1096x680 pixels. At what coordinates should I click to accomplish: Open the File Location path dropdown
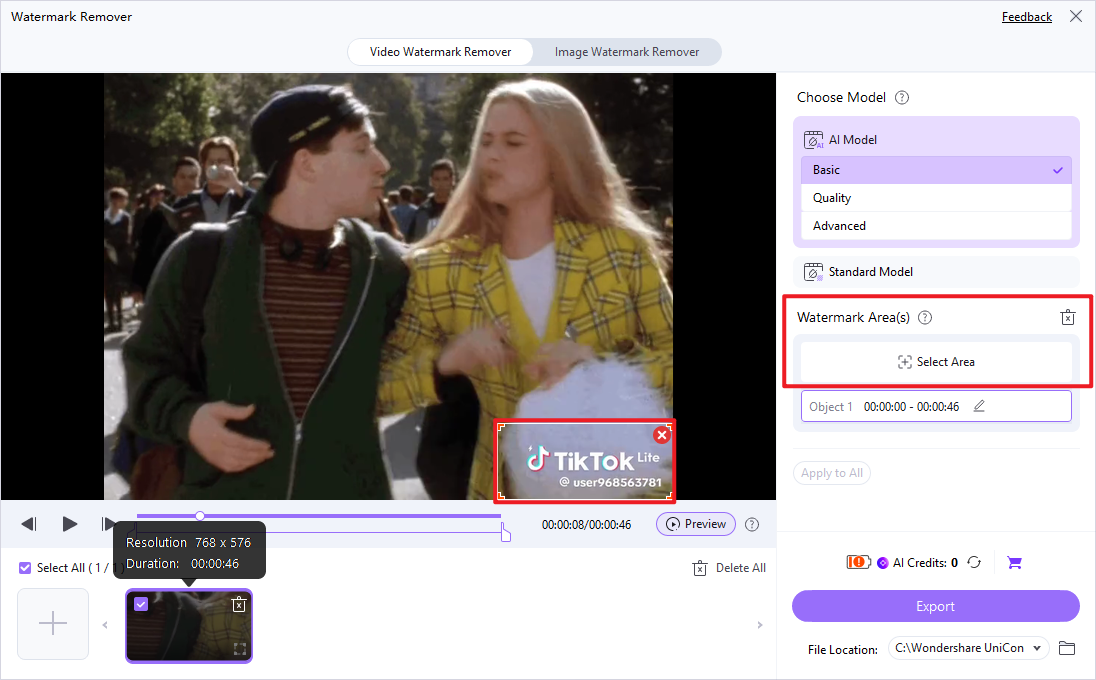[968, 648]
